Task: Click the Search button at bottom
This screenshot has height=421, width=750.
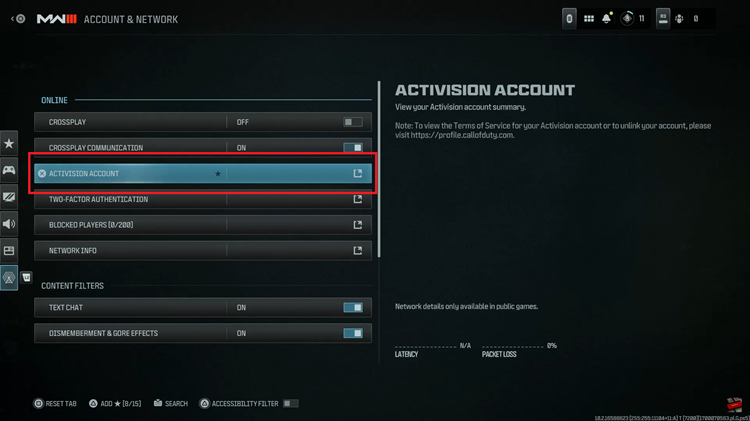Action: [170, 404]
